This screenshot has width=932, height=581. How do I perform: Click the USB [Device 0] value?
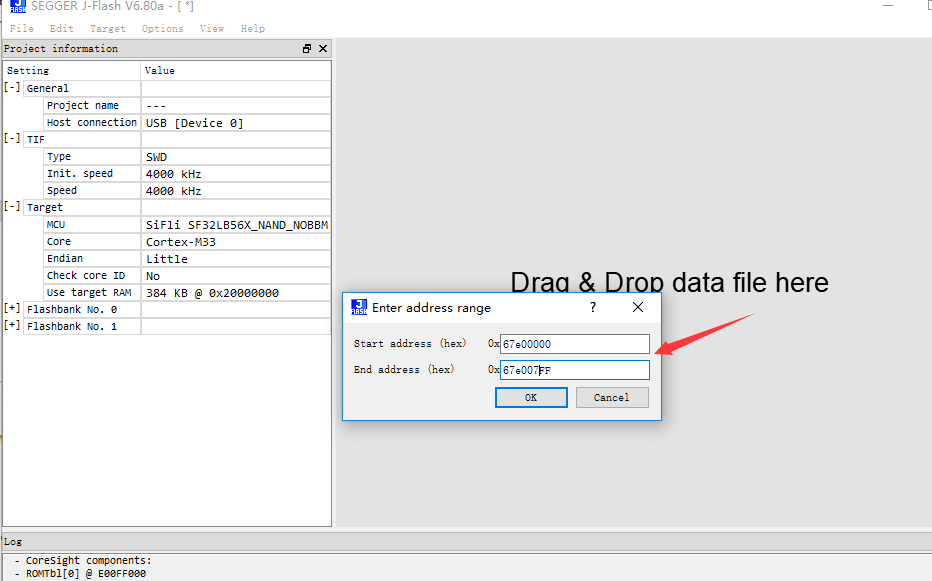point(194,123)
